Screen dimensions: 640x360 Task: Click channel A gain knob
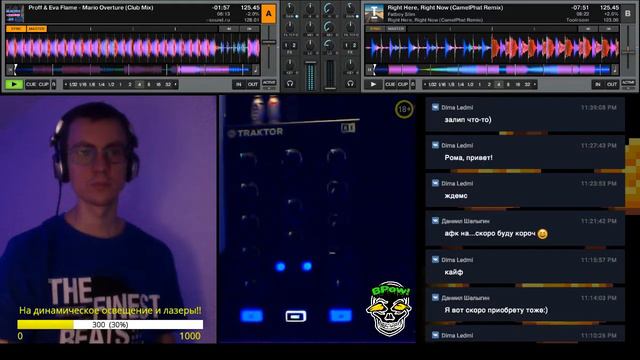click(290, 8)
